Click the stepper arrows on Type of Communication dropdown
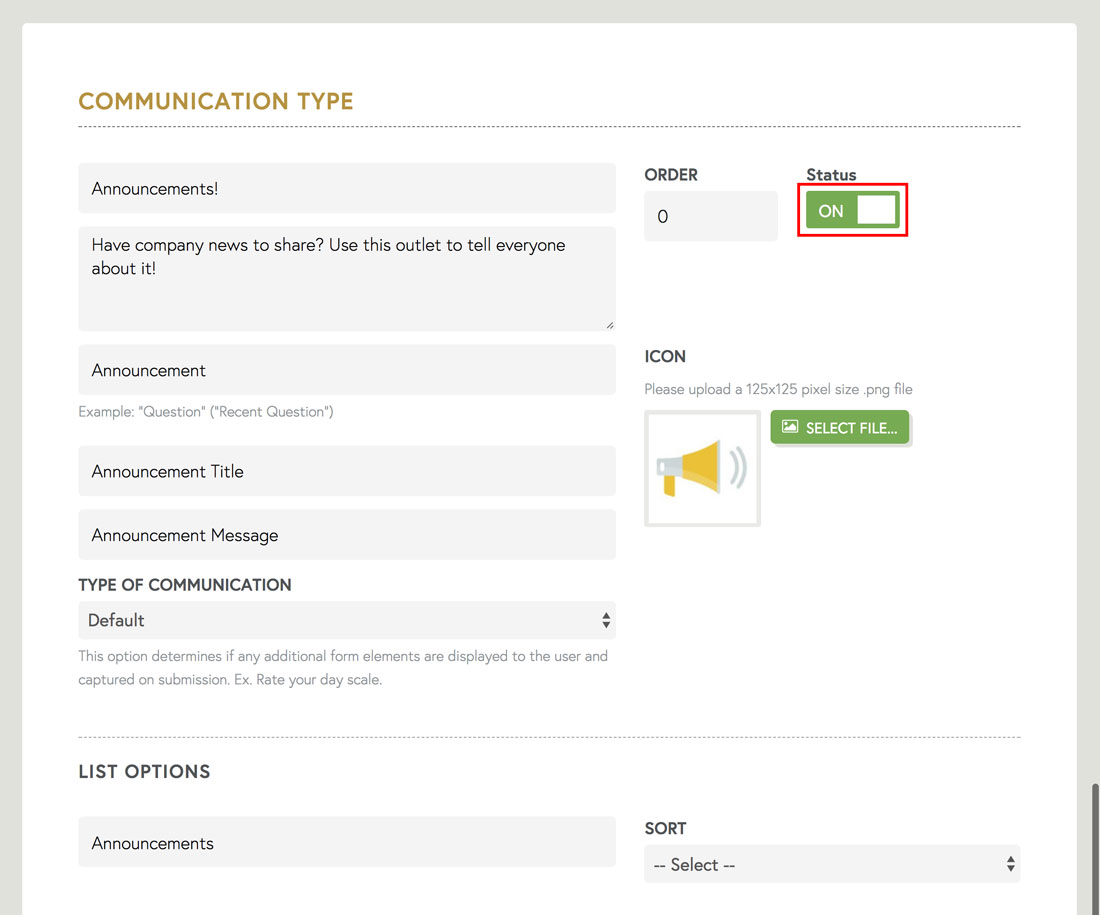This screenshot has height=915, width=1100. [605, 620]
